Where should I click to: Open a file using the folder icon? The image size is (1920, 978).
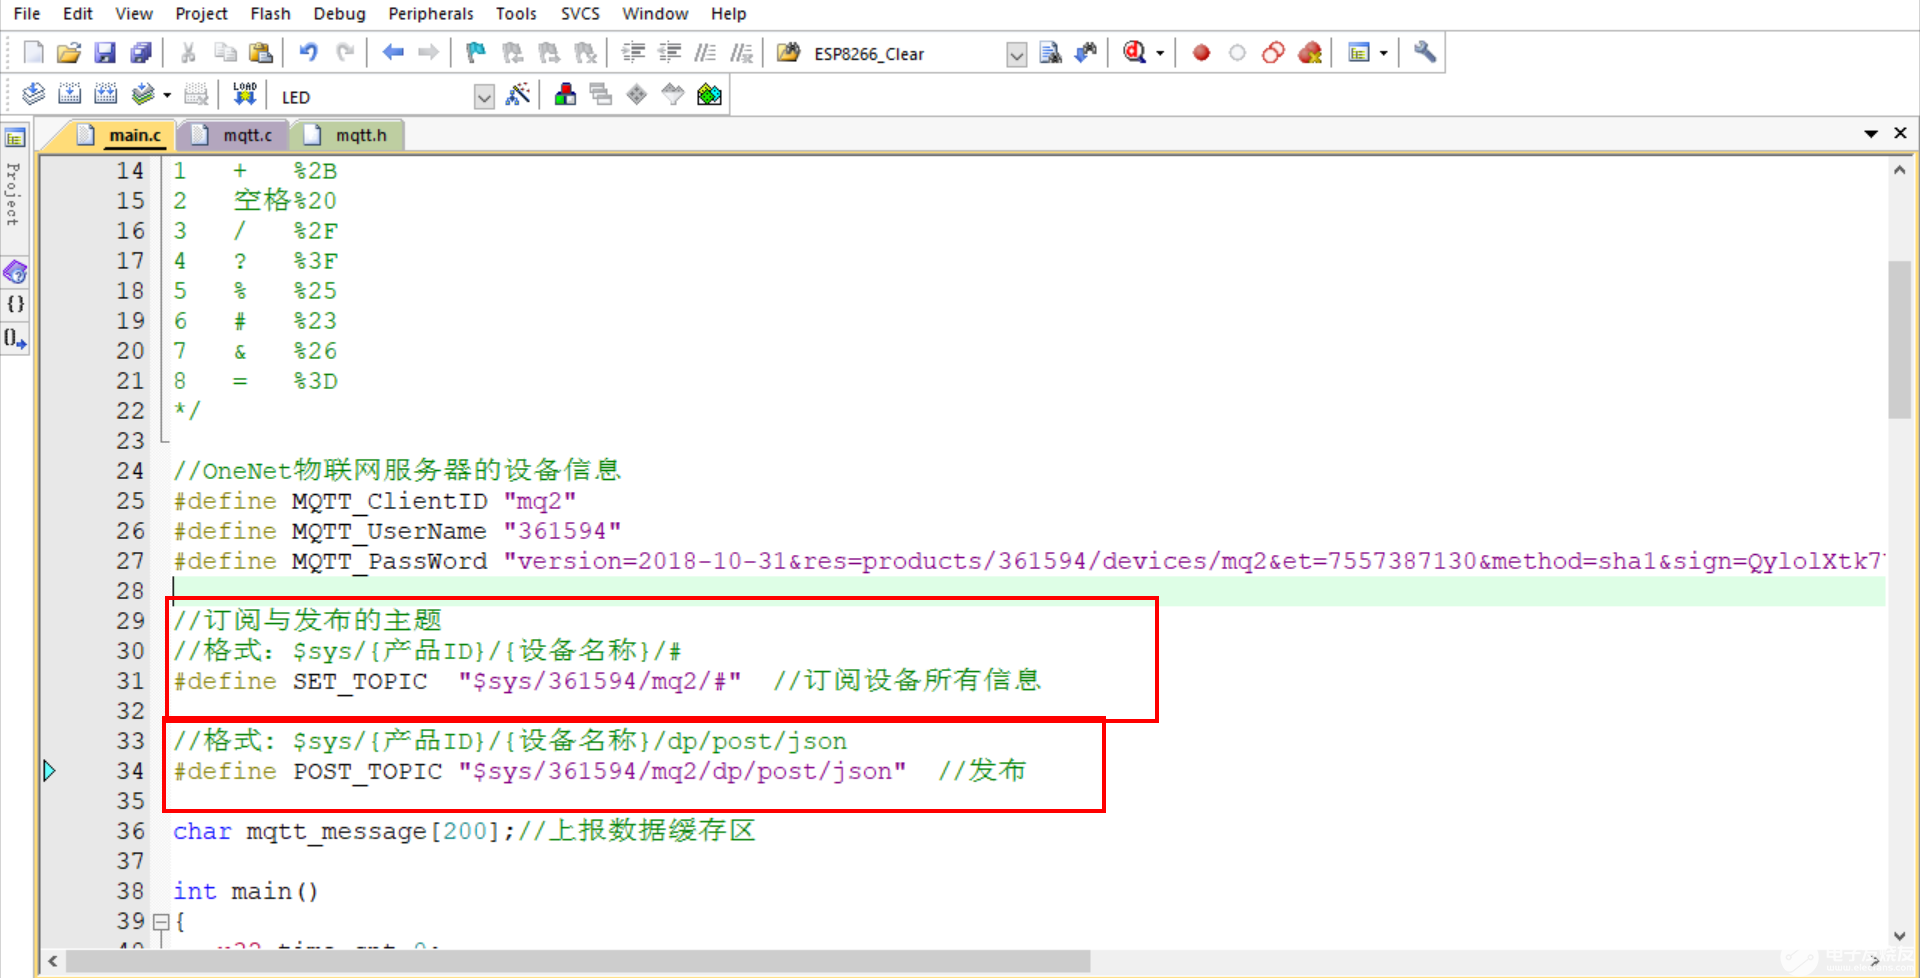[69, 53]
